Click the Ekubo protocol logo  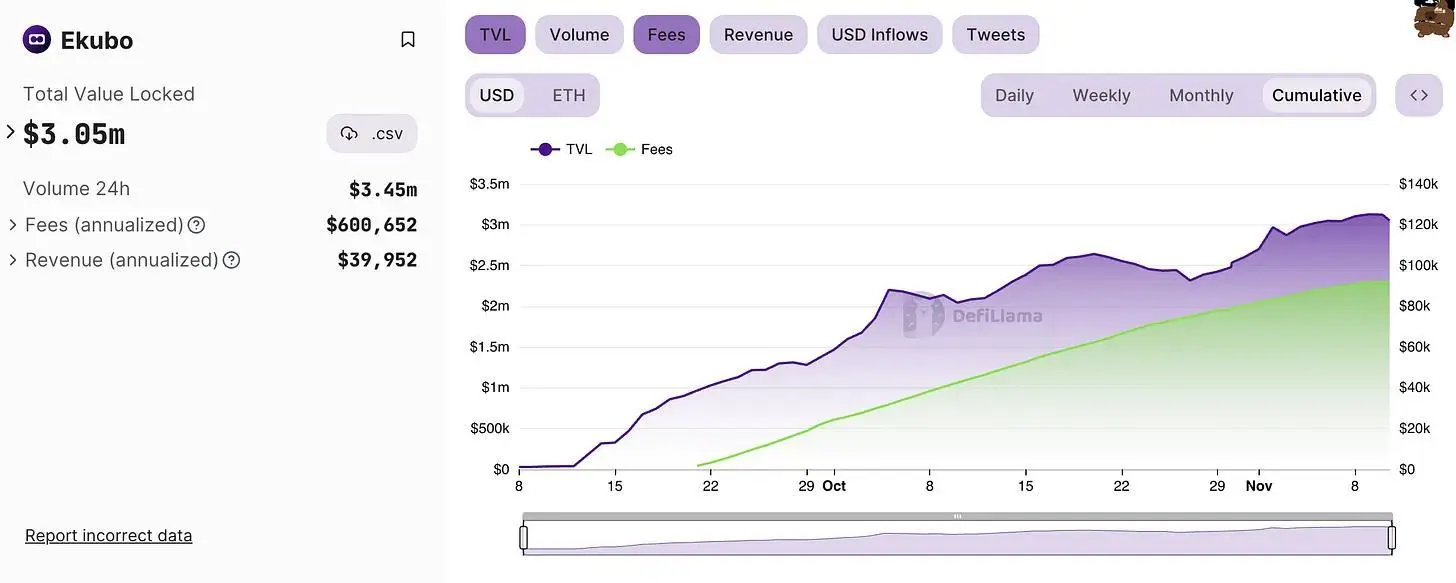pos(37,40)
